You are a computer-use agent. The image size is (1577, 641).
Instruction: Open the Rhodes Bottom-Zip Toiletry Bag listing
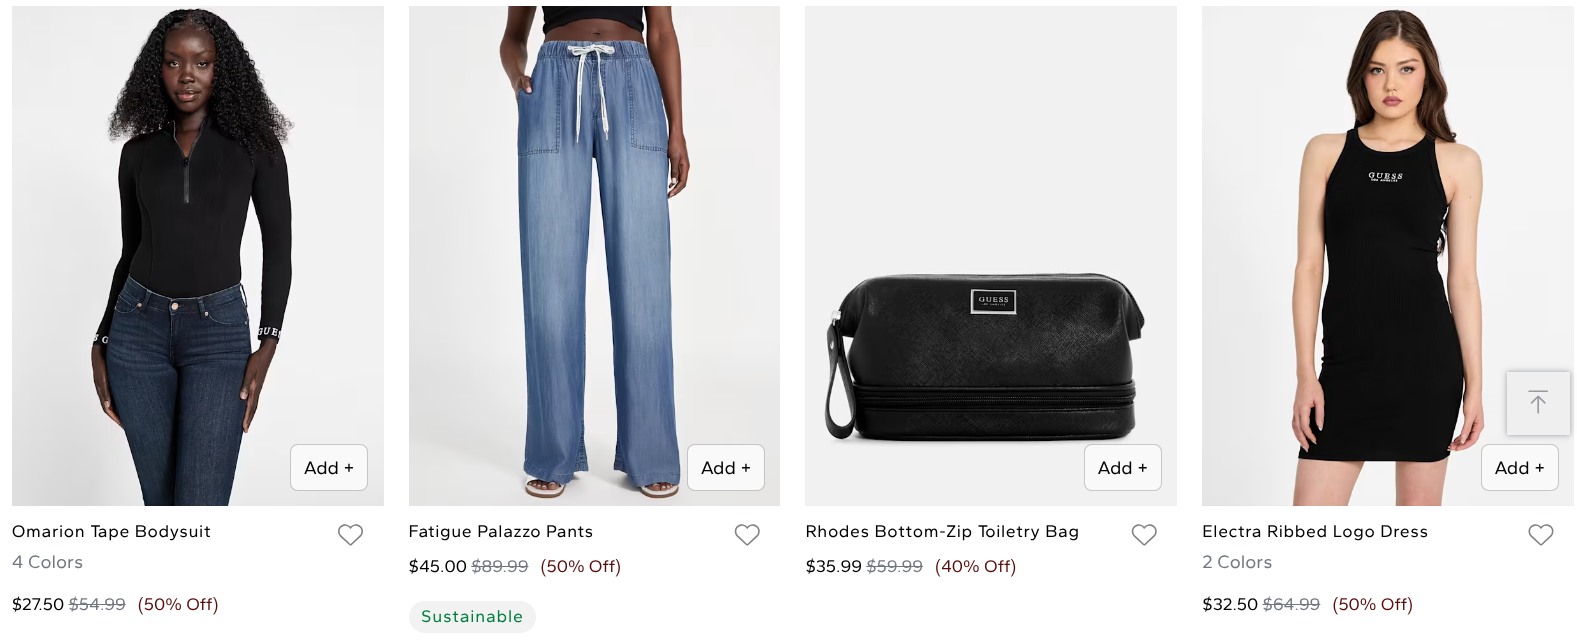941,531
